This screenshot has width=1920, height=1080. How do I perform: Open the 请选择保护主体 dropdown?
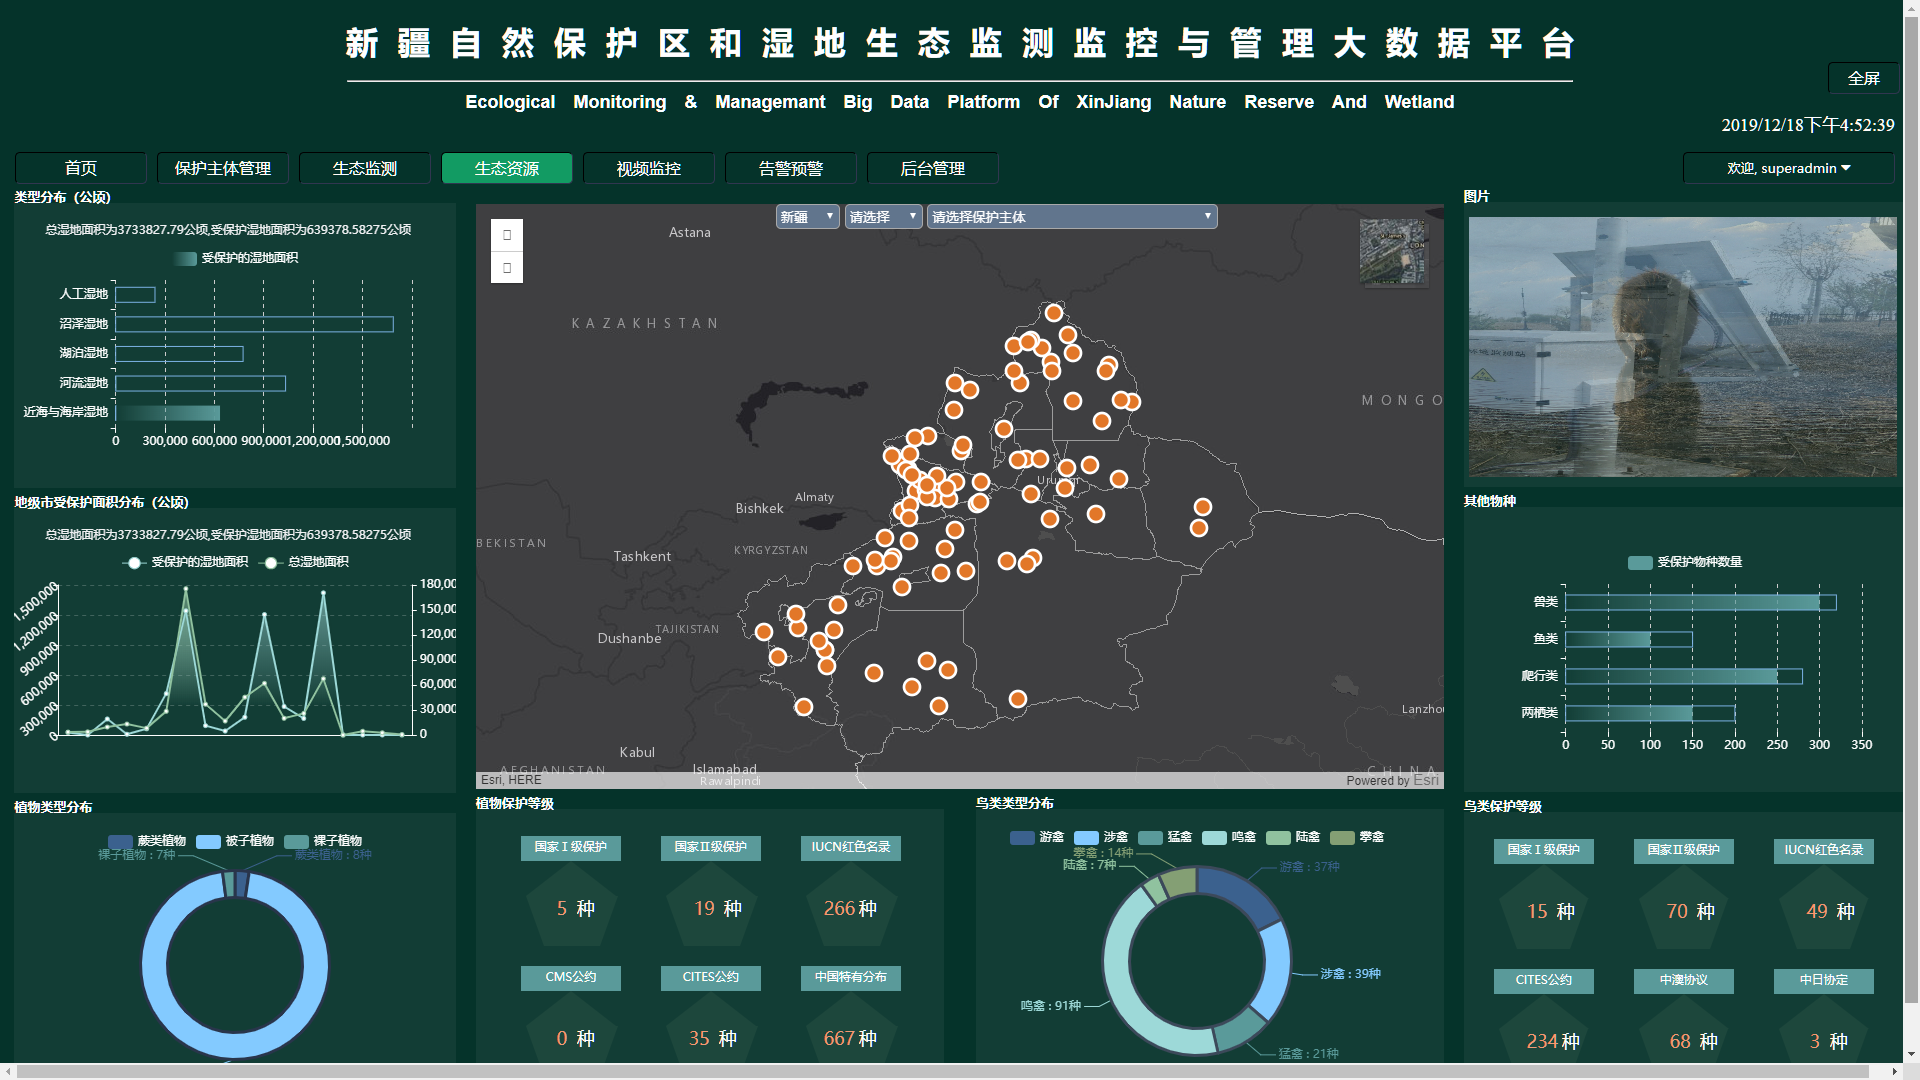[1072, 217]
